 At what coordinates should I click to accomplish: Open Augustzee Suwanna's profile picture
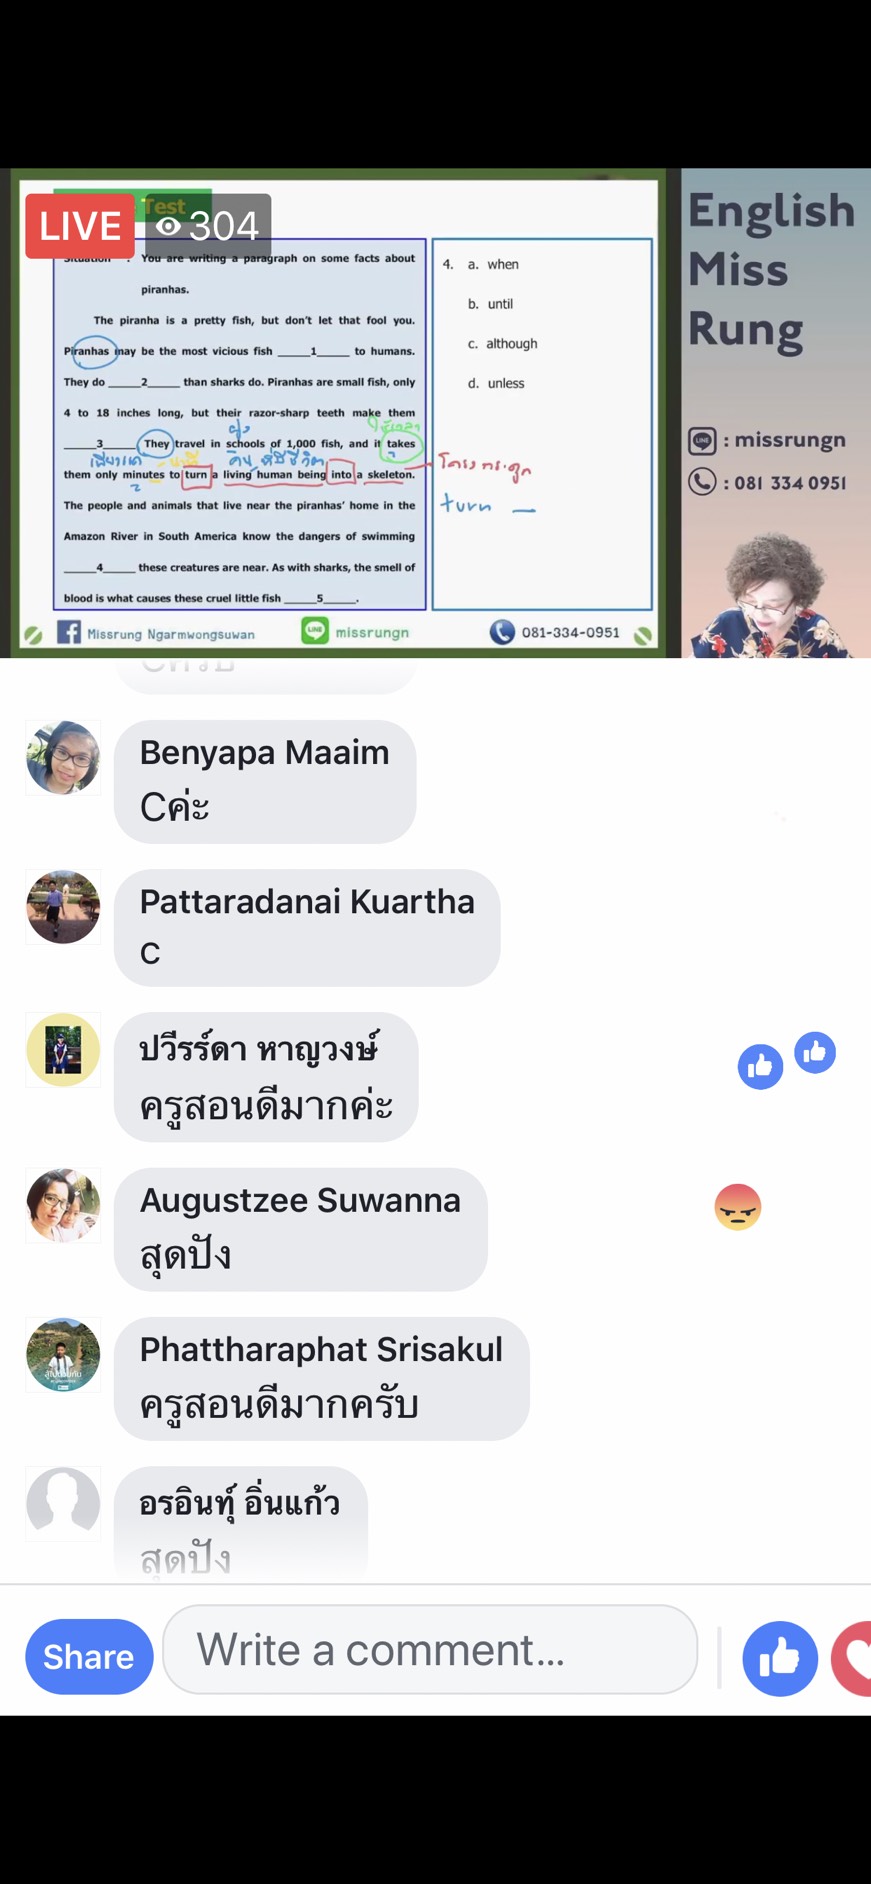coord(63,1205)
